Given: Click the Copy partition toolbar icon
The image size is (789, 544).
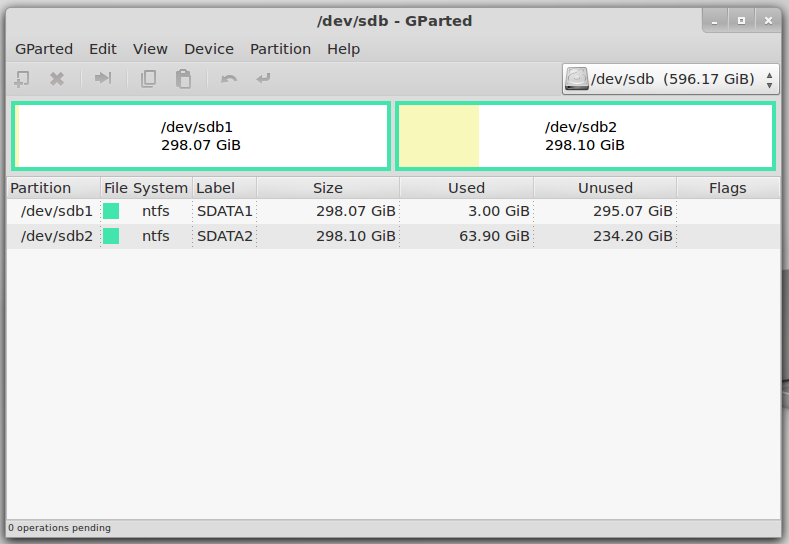Looking at the screenshot, I should [x=149, y=79].
